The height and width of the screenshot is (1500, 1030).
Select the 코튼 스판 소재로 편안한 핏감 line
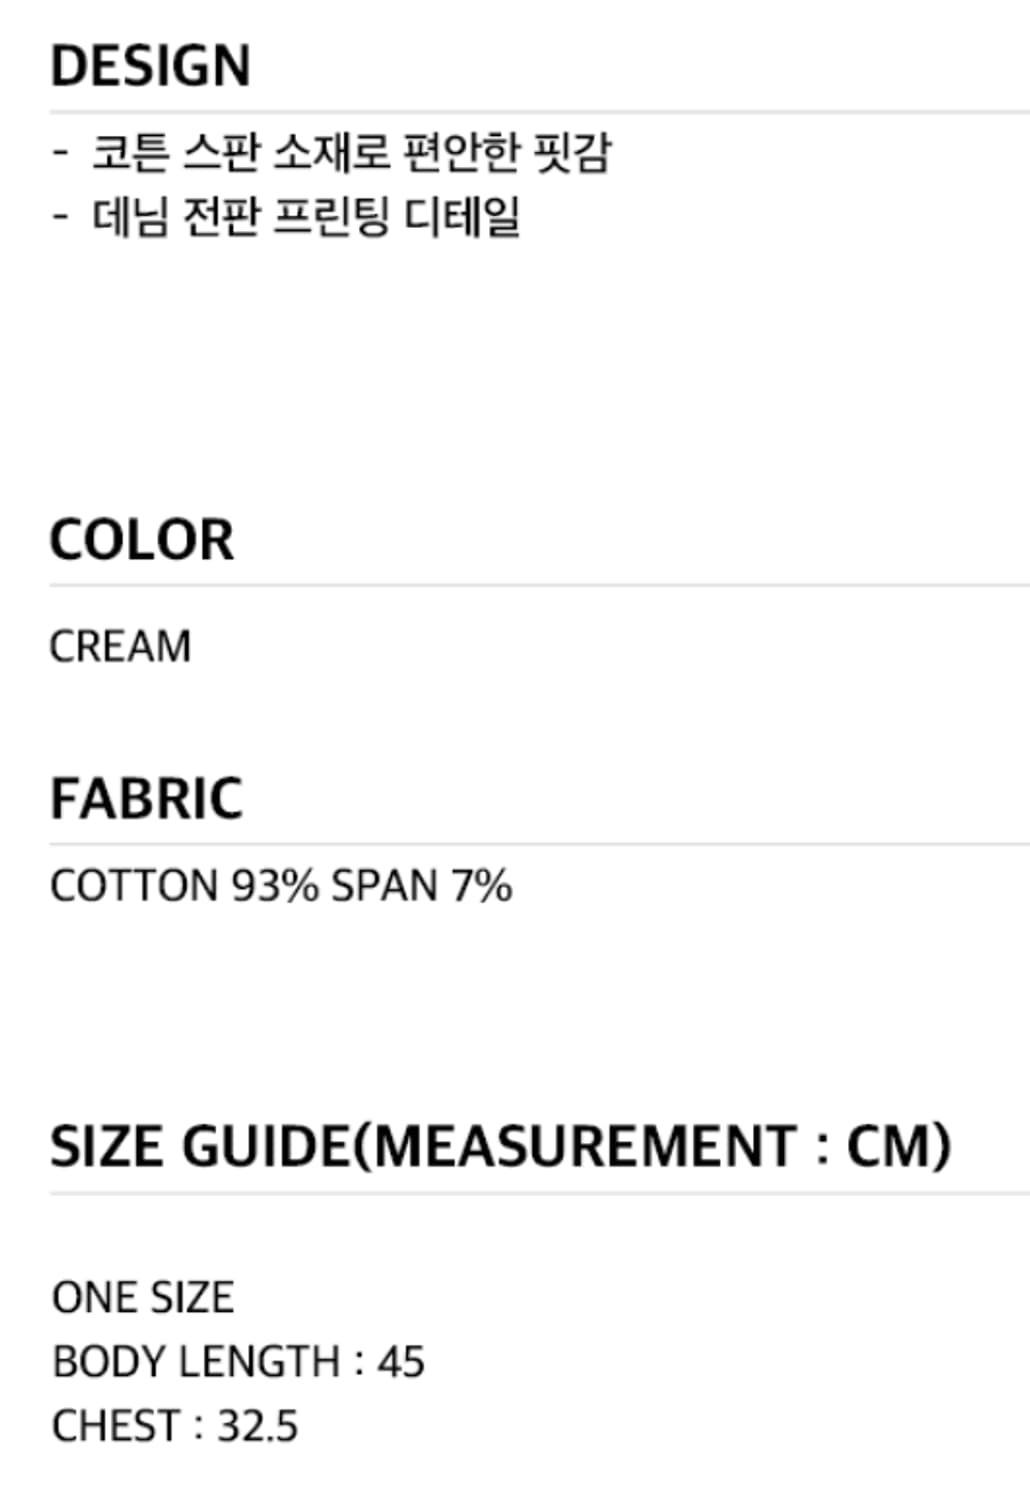[x=350, y=153]
